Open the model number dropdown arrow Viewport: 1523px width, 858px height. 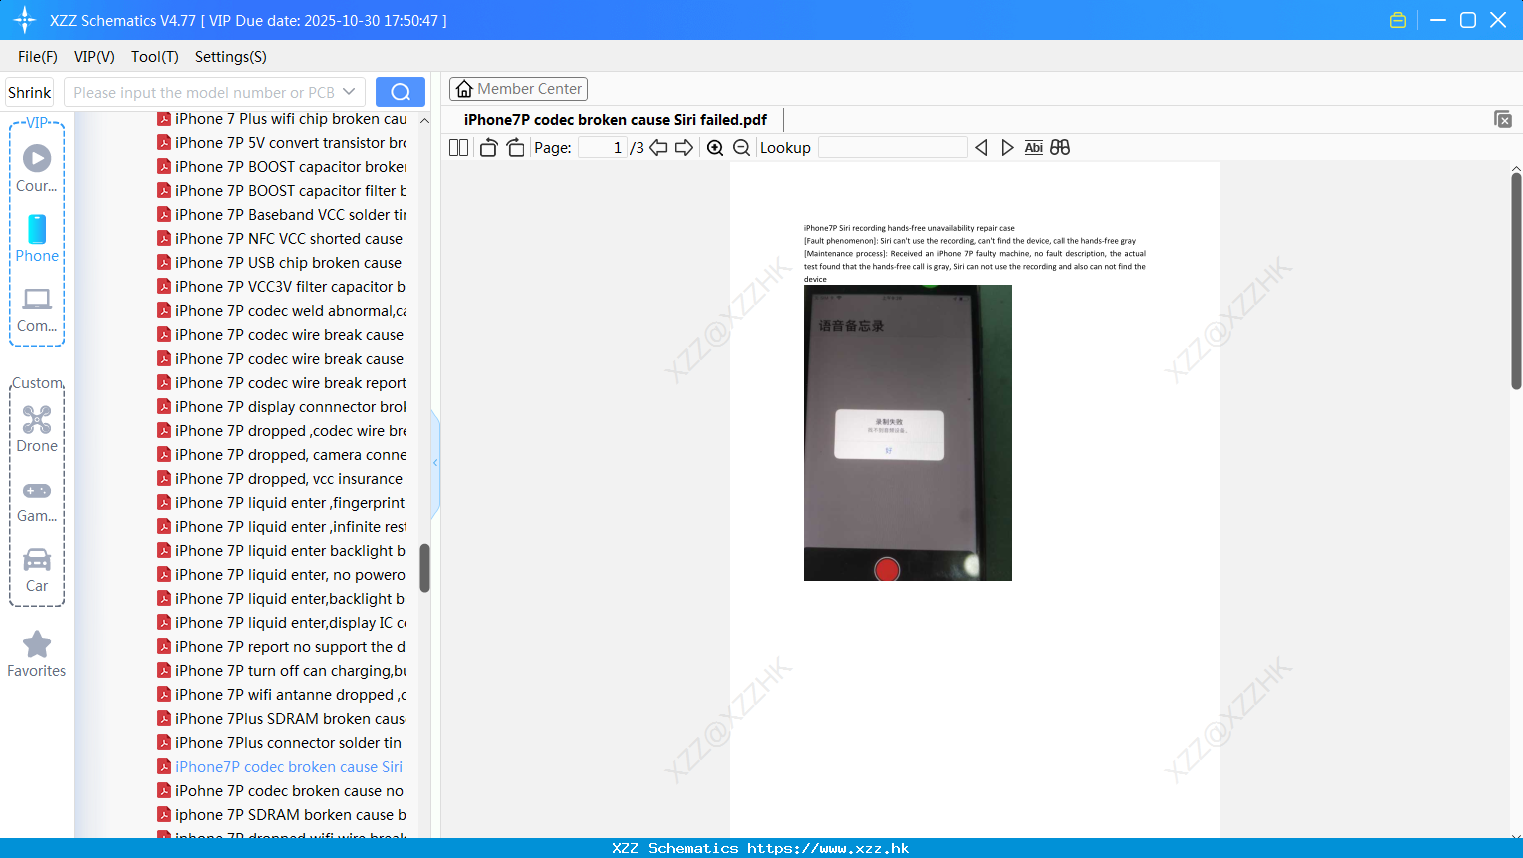click(x=349, y=92)
